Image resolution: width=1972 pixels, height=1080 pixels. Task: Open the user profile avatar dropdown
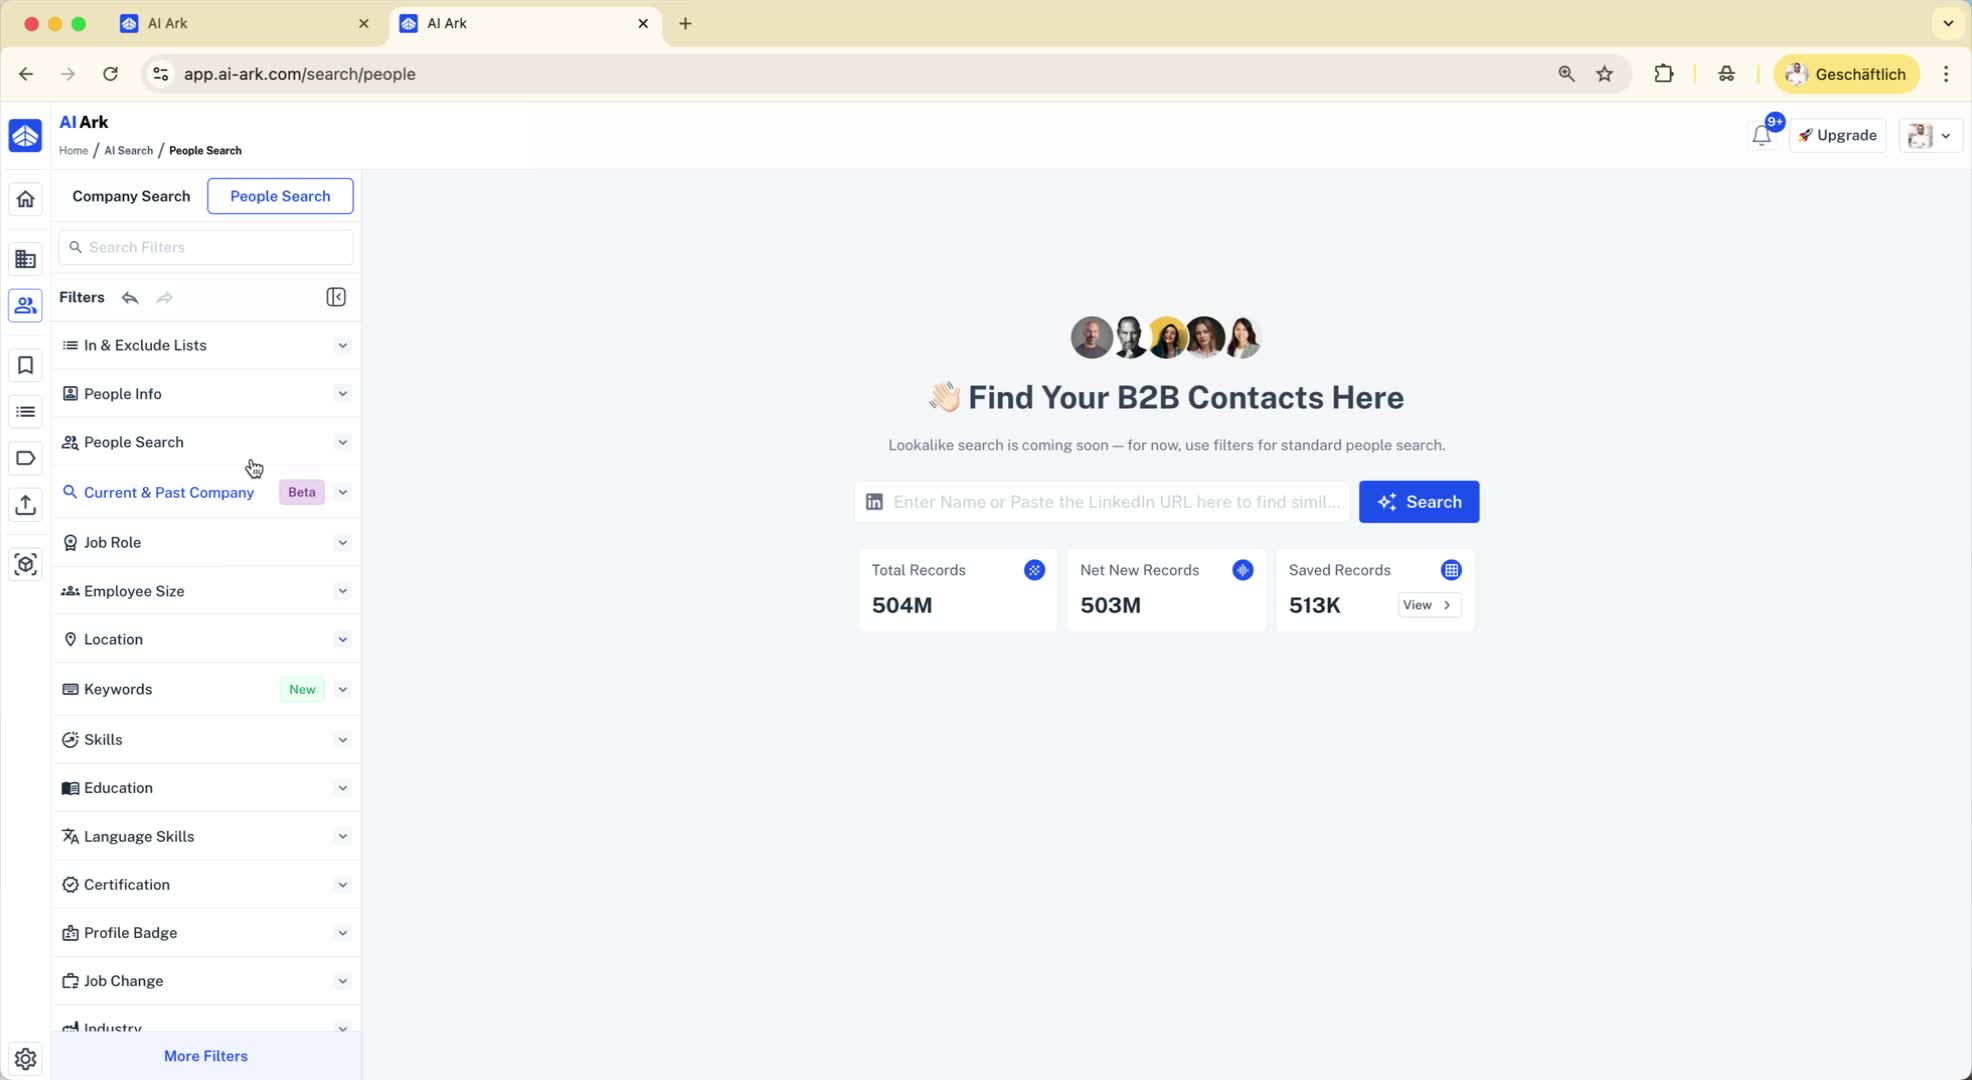(x=1930, y=136)
